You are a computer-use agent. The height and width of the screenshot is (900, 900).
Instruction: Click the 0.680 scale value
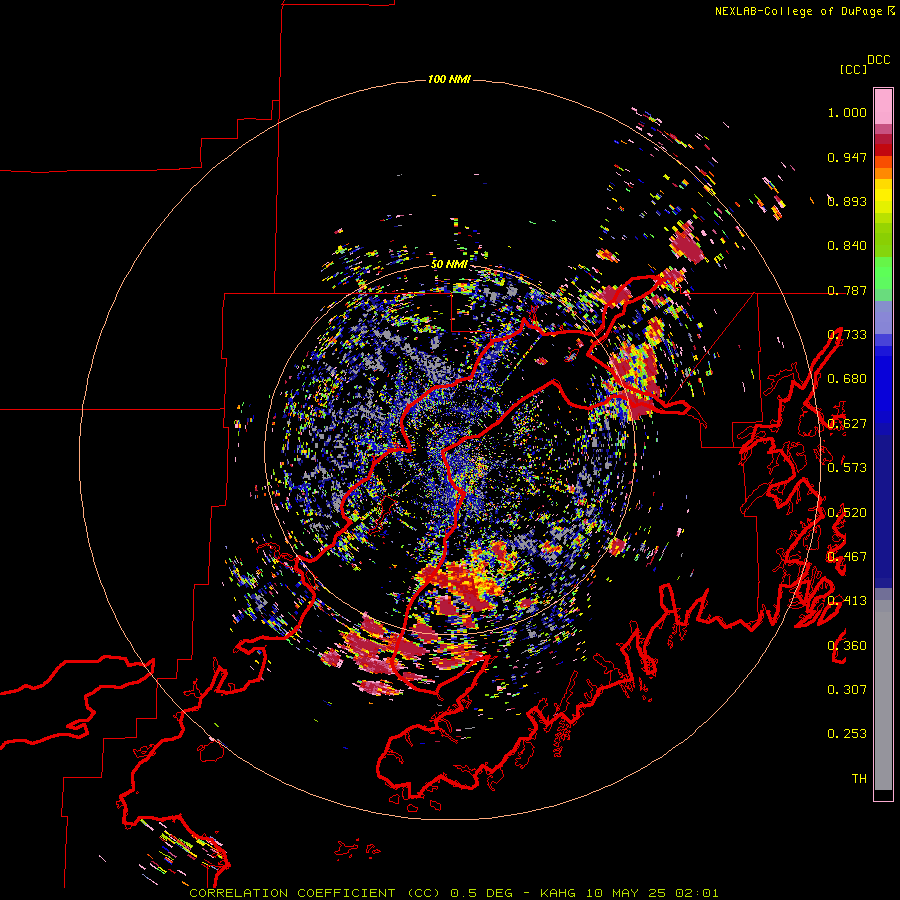tap(847, 379)
